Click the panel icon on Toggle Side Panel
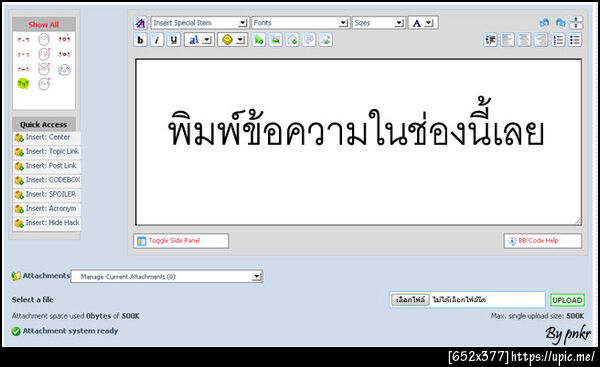This screenshot has width=600, height=367. click(142, 241)
